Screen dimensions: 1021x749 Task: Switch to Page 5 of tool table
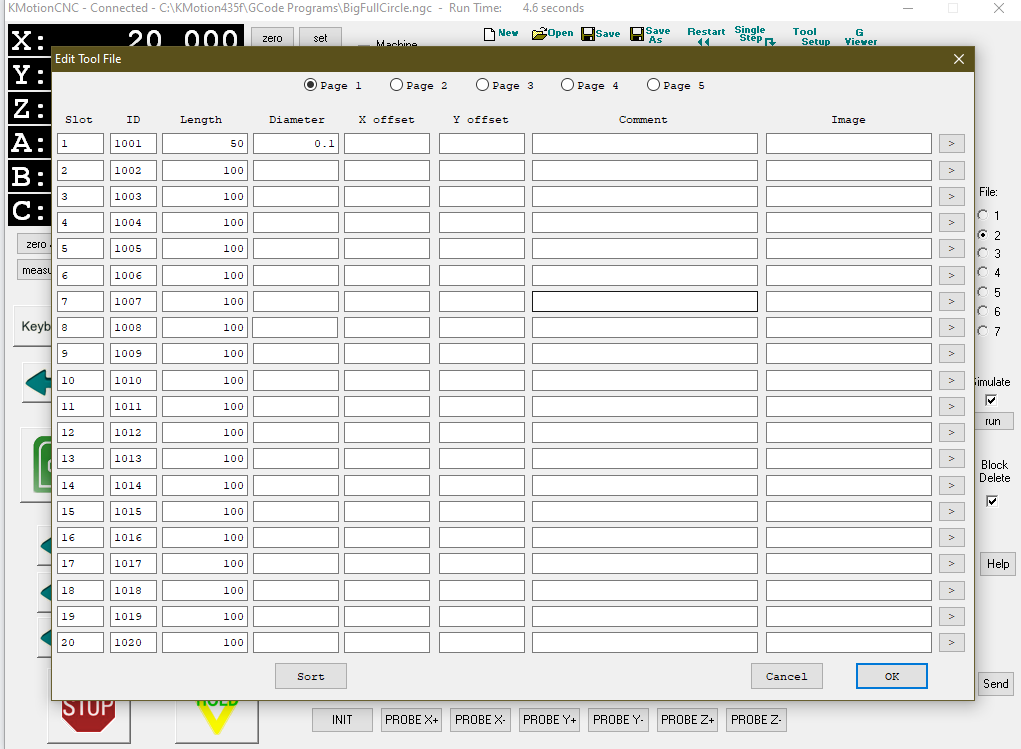coord(654,85)
